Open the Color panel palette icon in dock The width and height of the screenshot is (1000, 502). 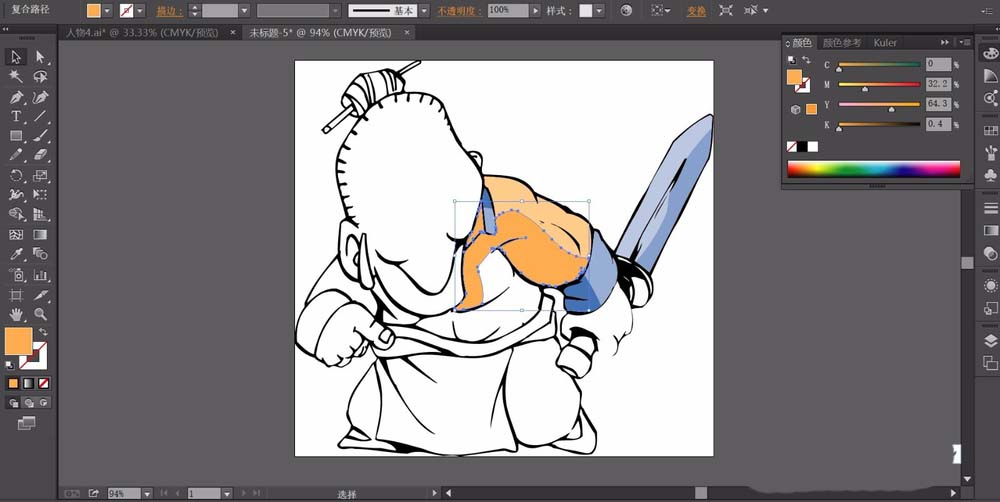pos(990,53)
